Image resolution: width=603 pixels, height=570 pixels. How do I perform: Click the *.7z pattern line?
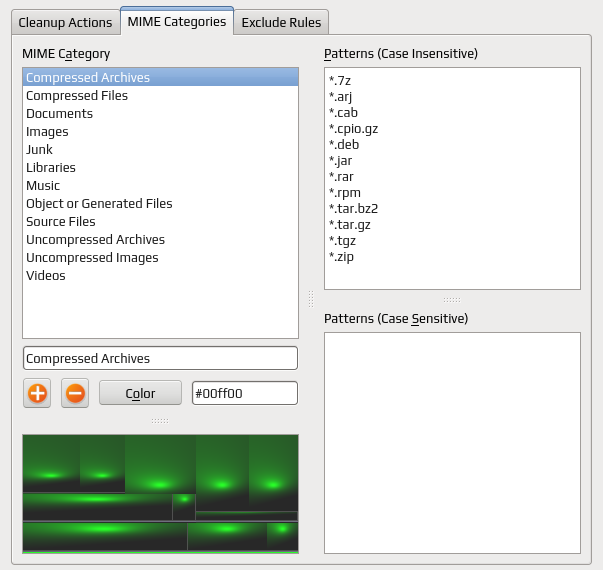tap(340, 81)
